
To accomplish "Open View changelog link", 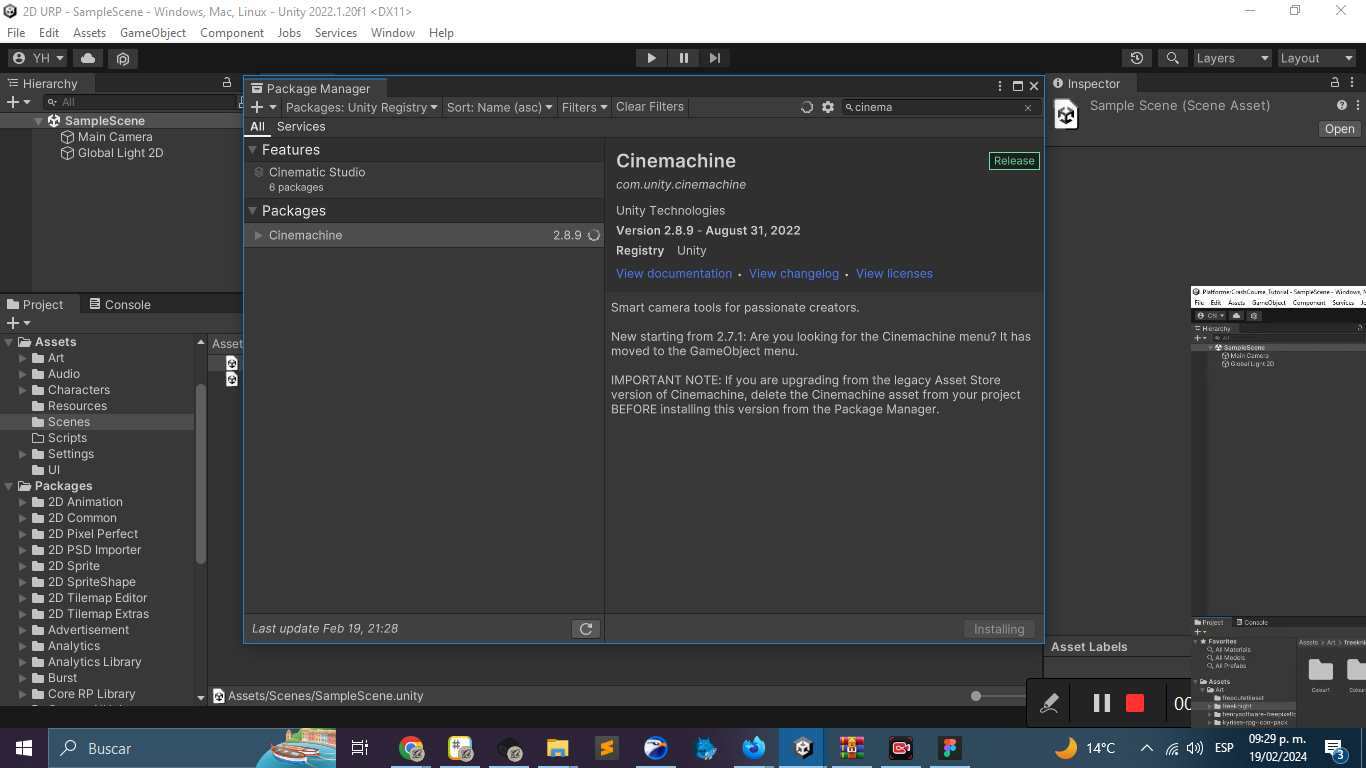I will [794, 274].
